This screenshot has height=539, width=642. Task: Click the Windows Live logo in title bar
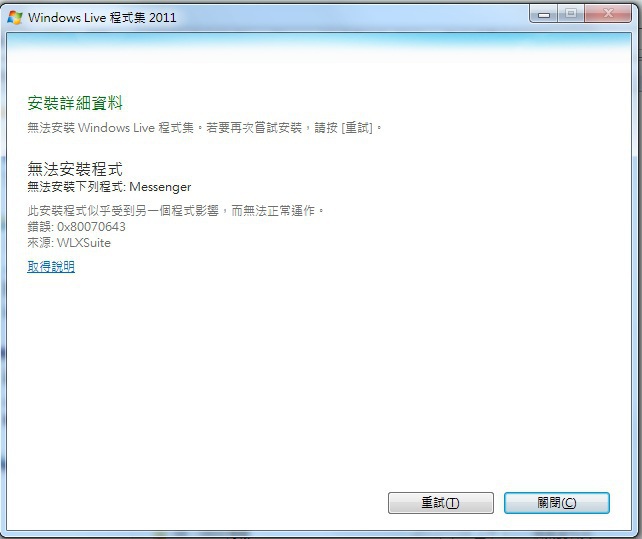coord(15,18)
